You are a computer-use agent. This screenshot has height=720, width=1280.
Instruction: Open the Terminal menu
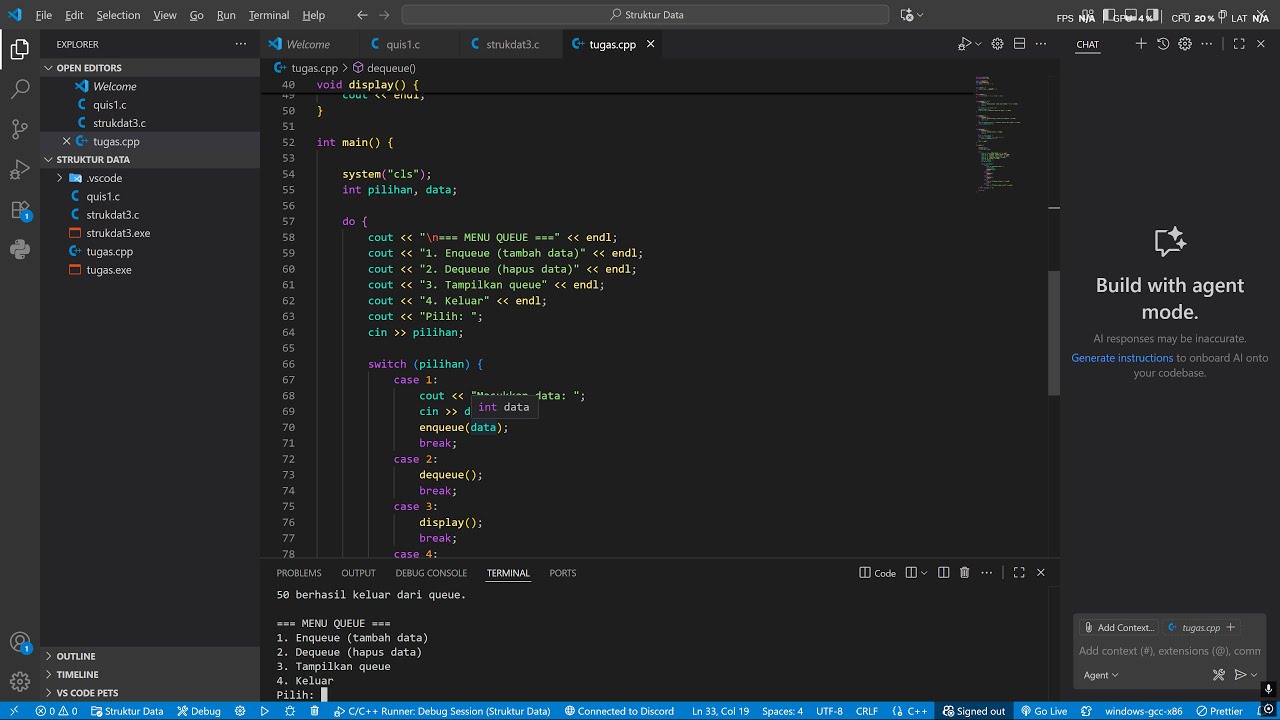pos(269,15)
